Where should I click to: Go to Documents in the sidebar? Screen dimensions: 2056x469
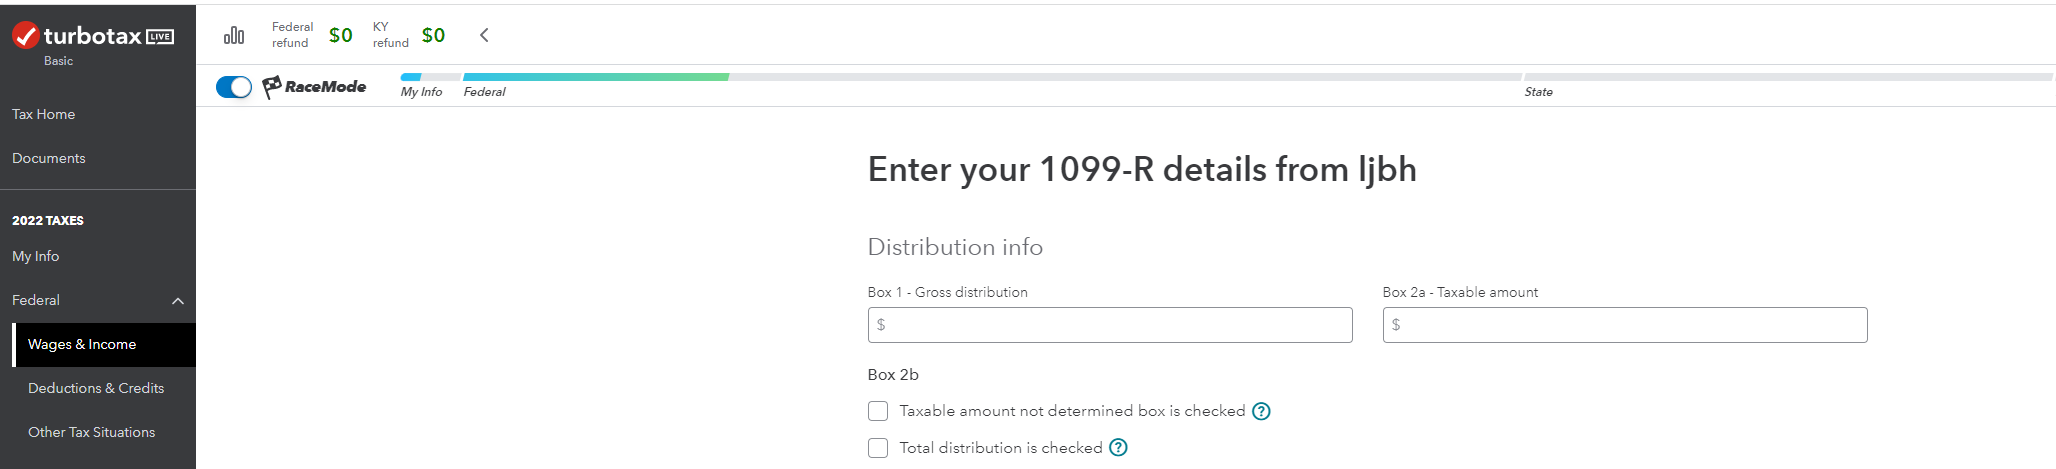coord(49,158)
